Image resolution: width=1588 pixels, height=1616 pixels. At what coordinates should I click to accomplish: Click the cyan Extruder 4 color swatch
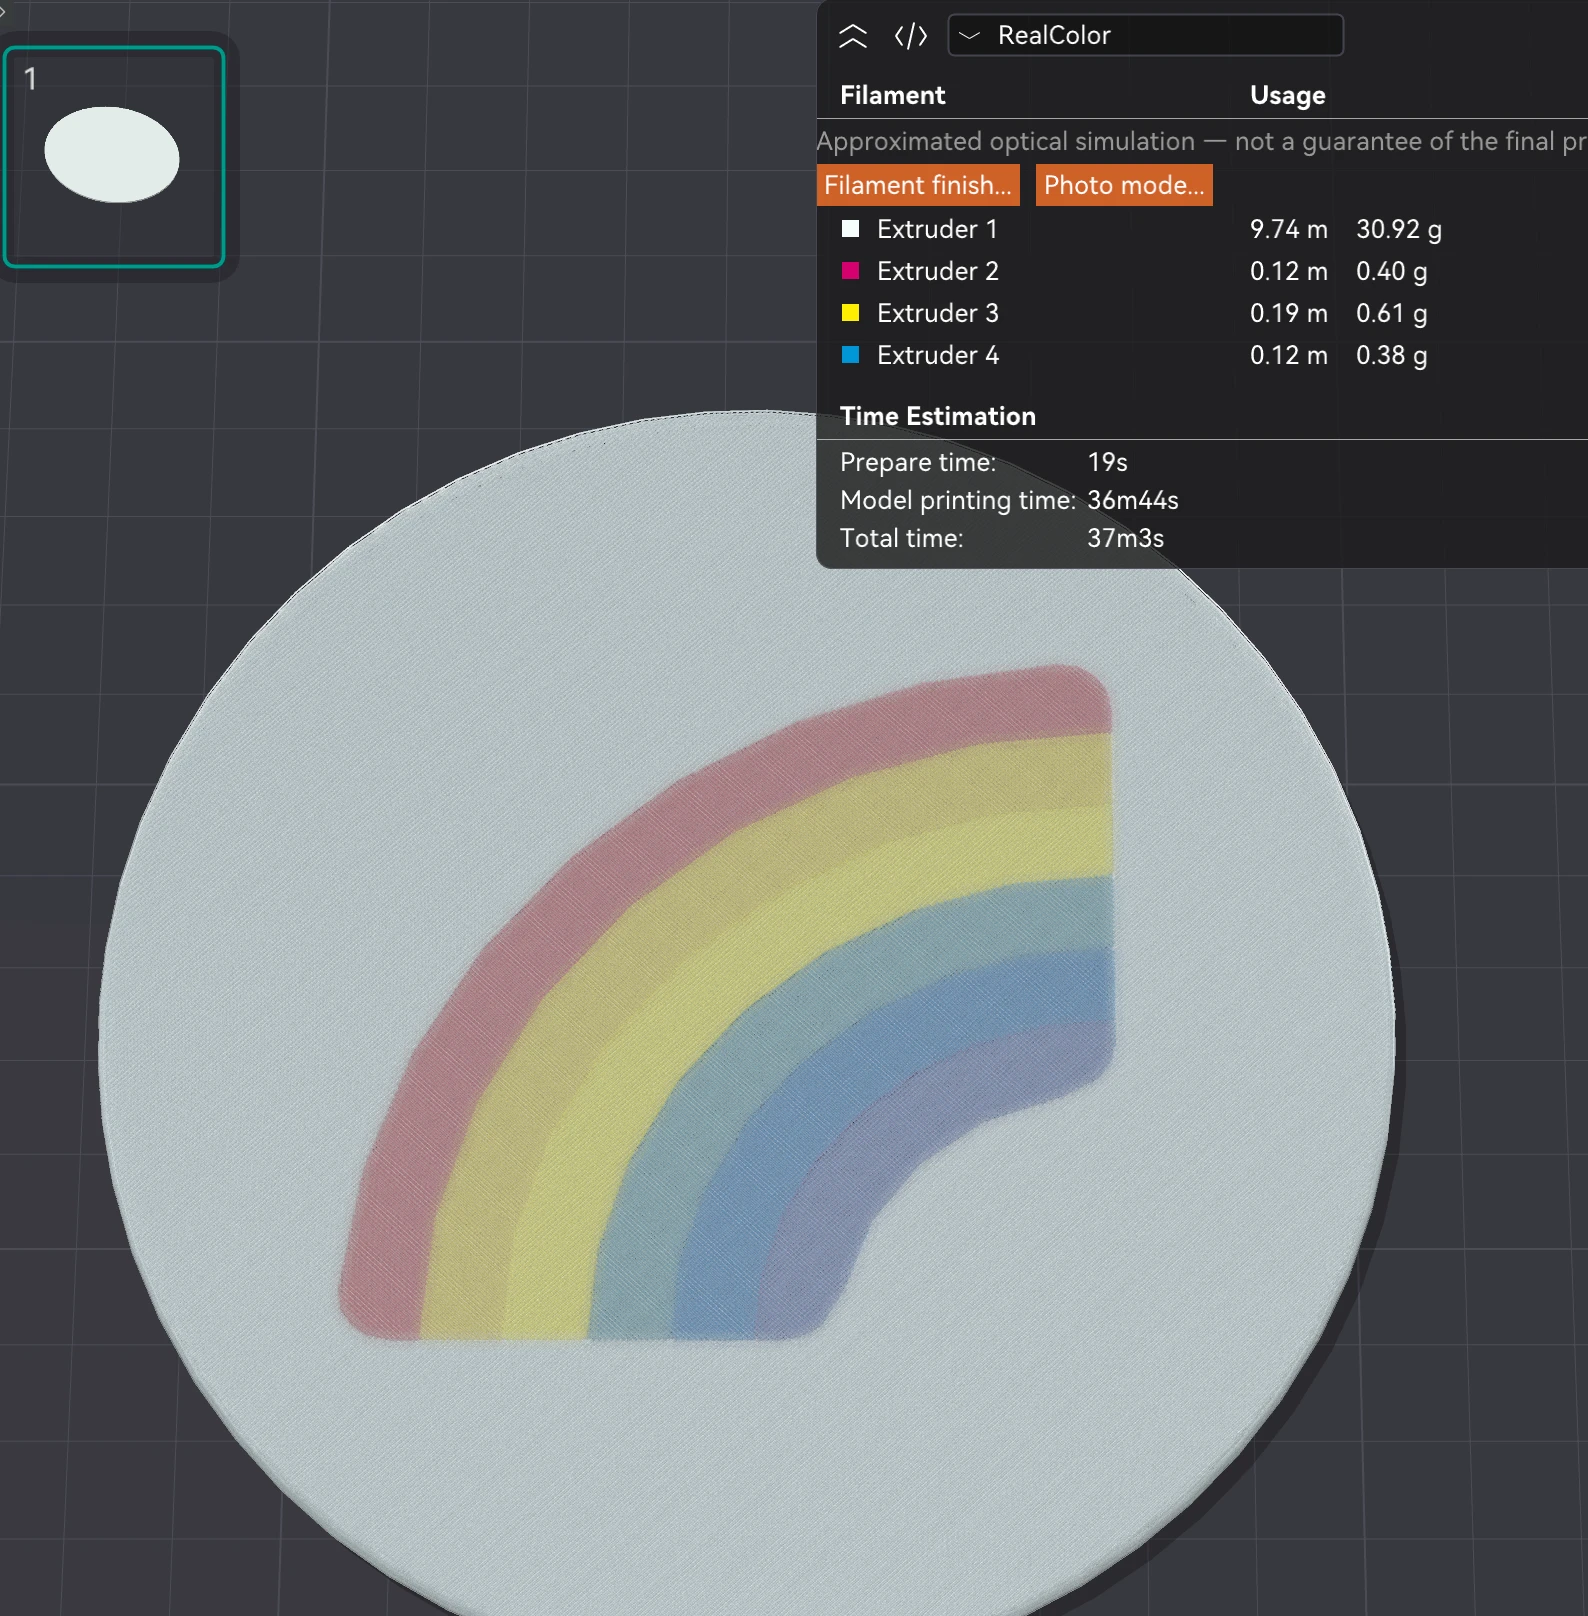pyautogui.click(x=851, y=355)
